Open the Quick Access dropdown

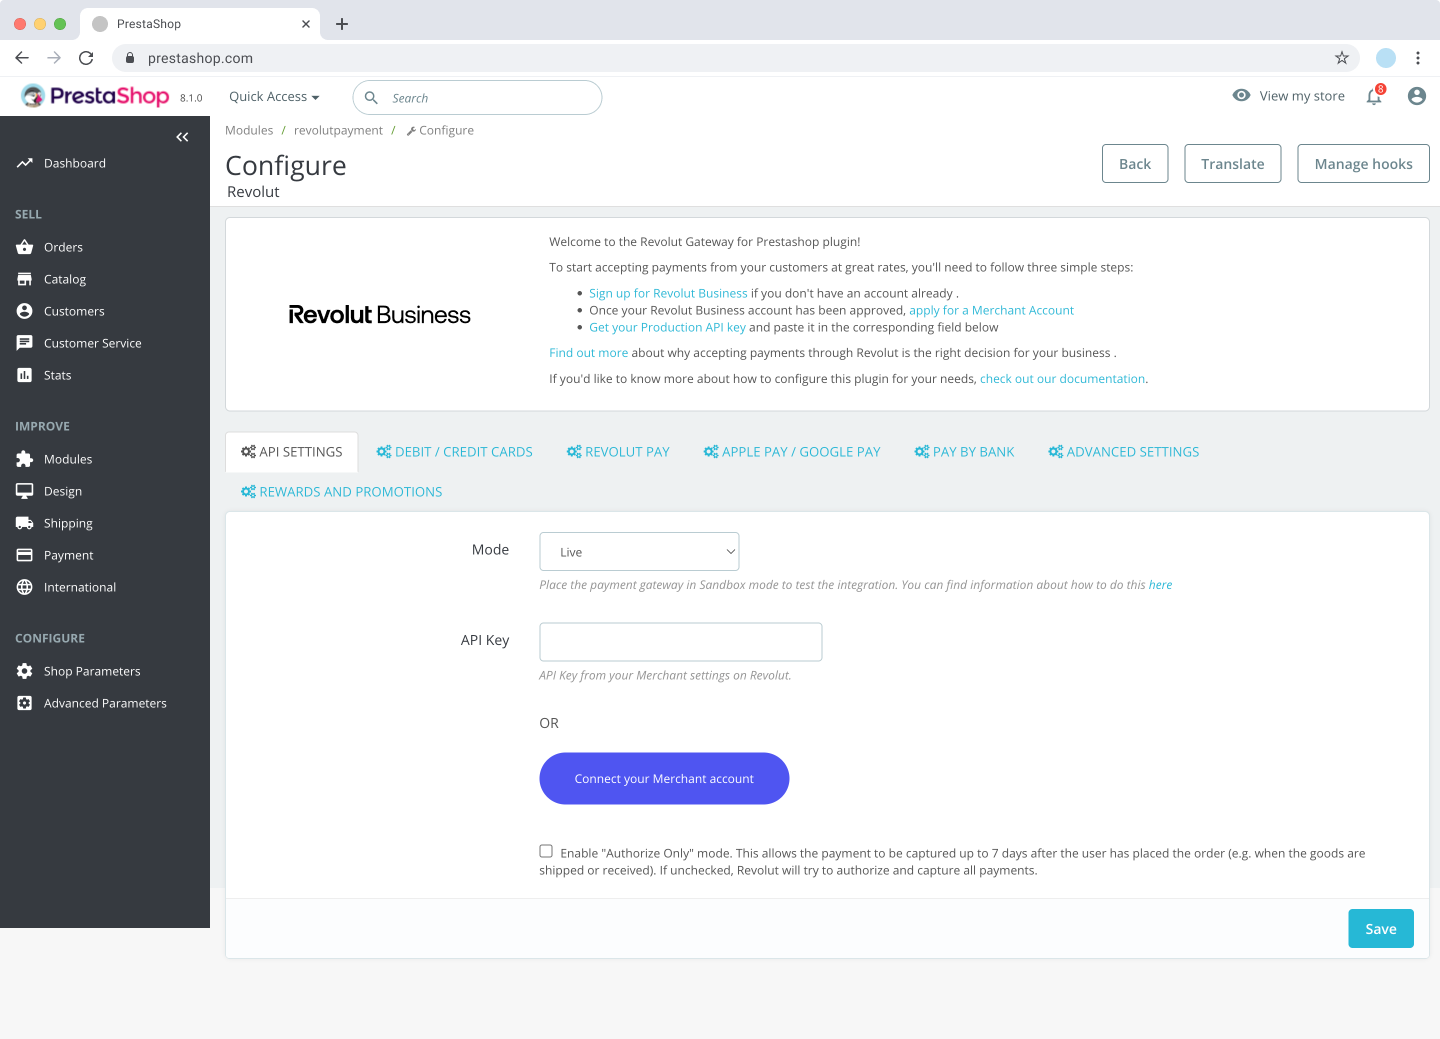pos(274,97)
